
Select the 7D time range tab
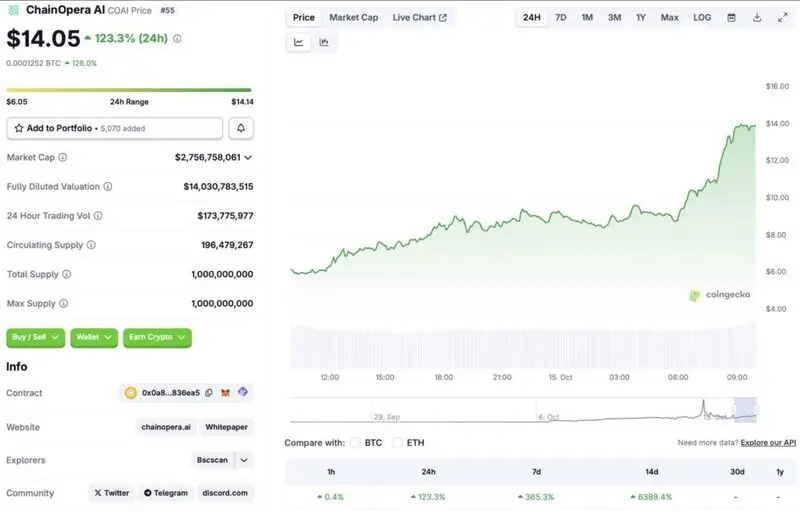click(x=561, y=18)
